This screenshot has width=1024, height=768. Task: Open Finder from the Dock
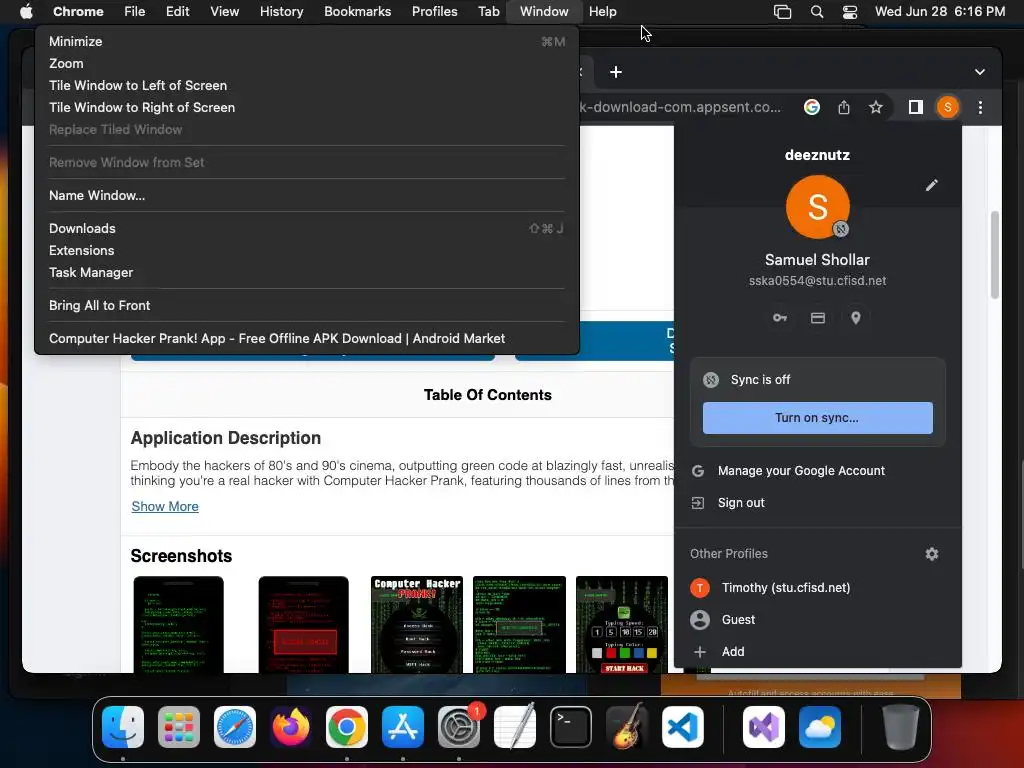point(123,727)
